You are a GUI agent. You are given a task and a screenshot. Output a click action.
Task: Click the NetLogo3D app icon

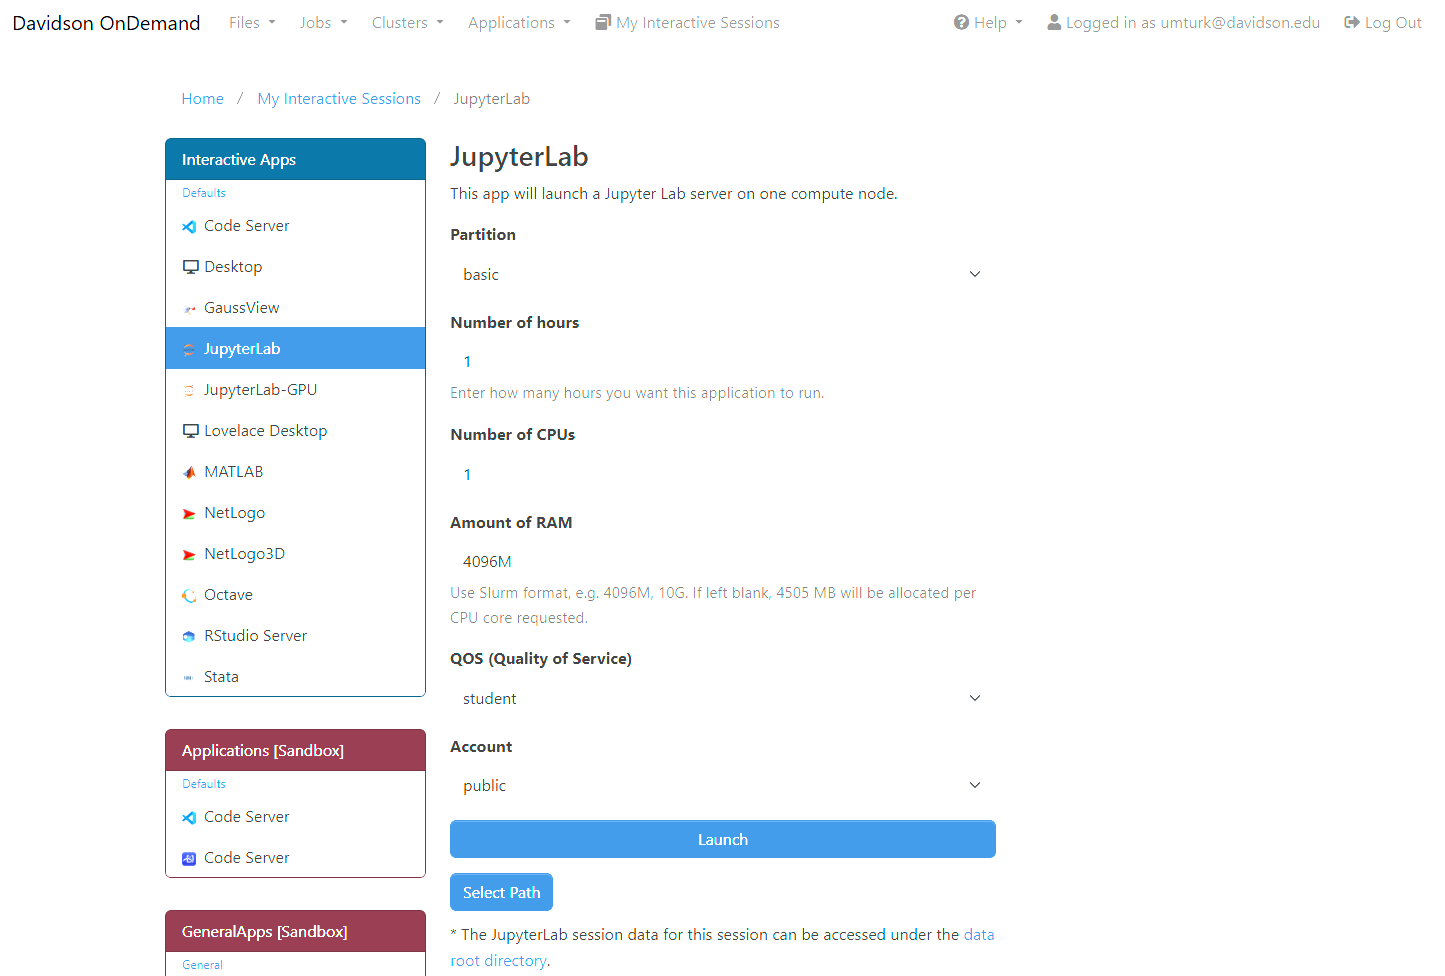189,555
